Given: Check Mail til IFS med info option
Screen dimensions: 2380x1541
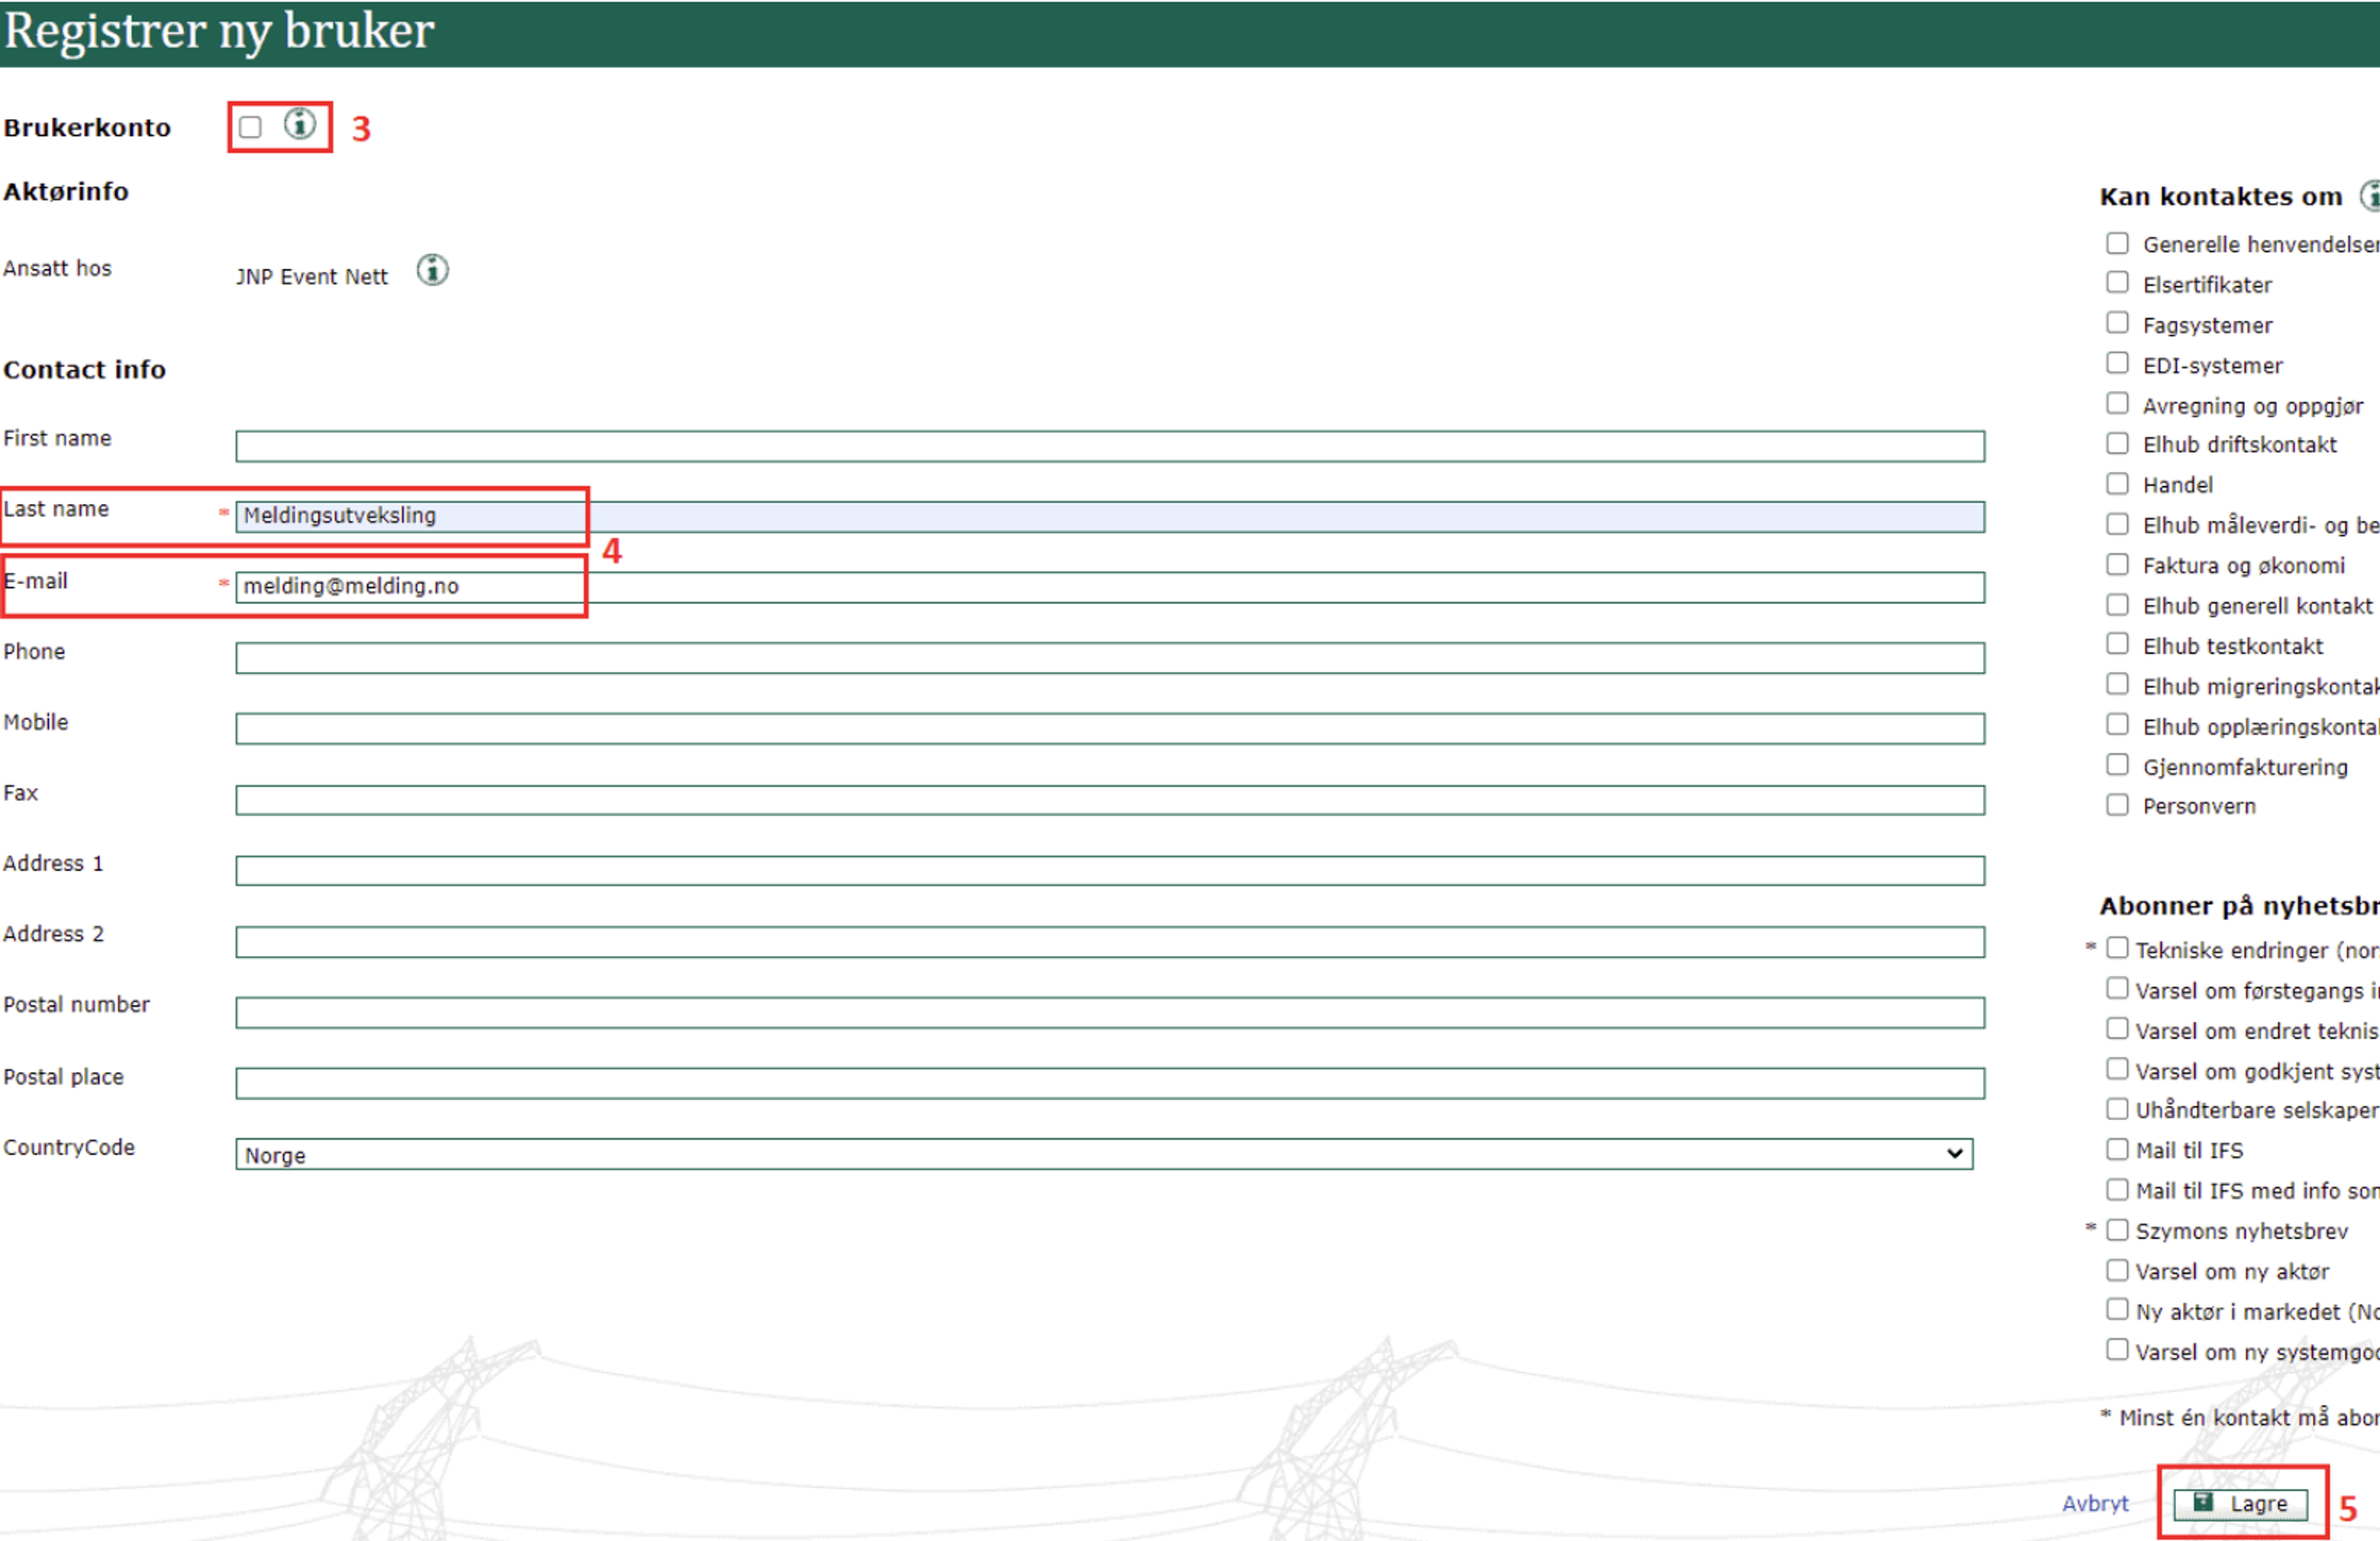Looking at the screenshot, I should pos(2117,1189).
